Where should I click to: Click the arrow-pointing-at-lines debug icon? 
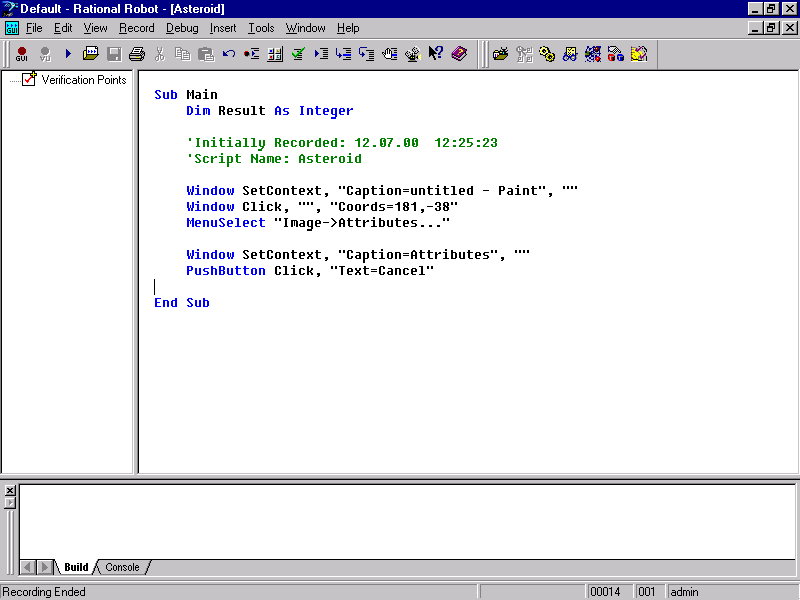tap(321, 54)
